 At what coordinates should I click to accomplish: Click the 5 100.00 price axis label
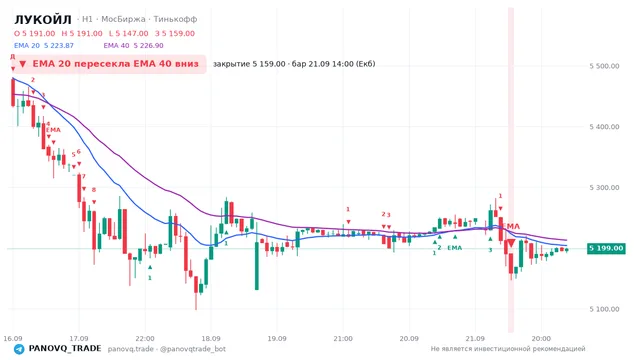pyautogui.click(x=604, y=309)
